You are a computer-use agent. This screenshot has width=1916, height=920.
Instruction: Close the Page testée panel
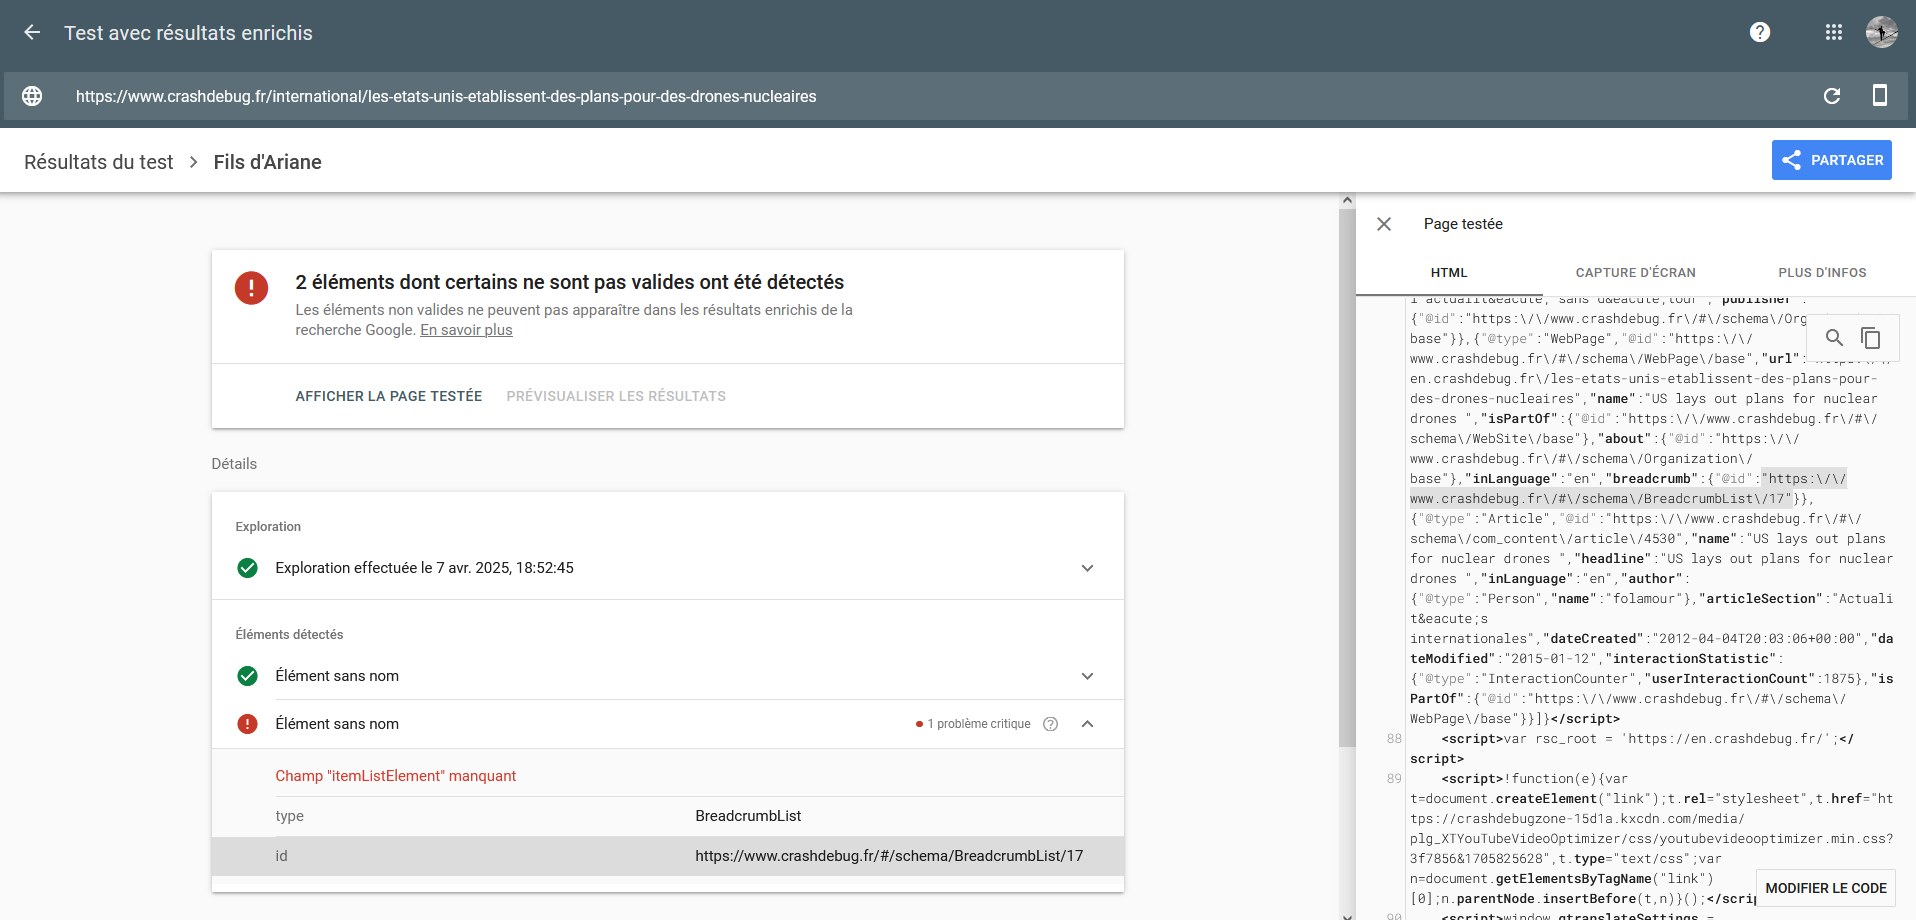1384,224
